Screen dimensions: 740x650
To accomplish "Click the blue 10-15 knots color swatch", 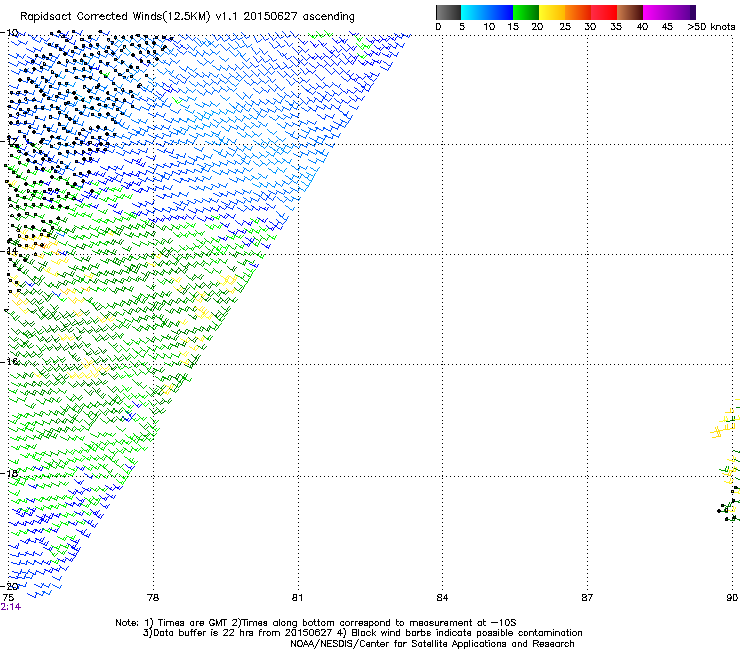I will [500, 12].
